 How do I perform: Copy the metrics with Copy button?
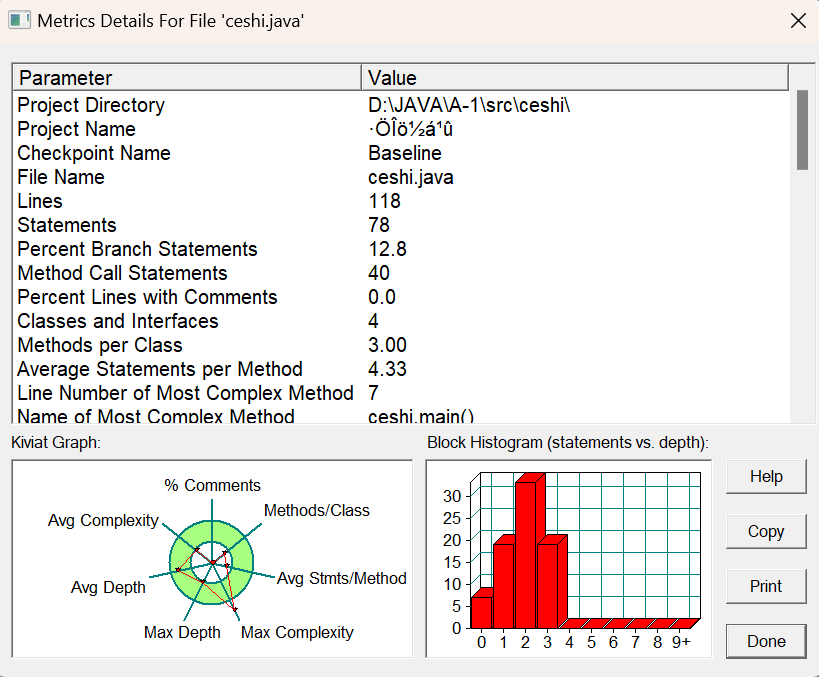point(766,531)
